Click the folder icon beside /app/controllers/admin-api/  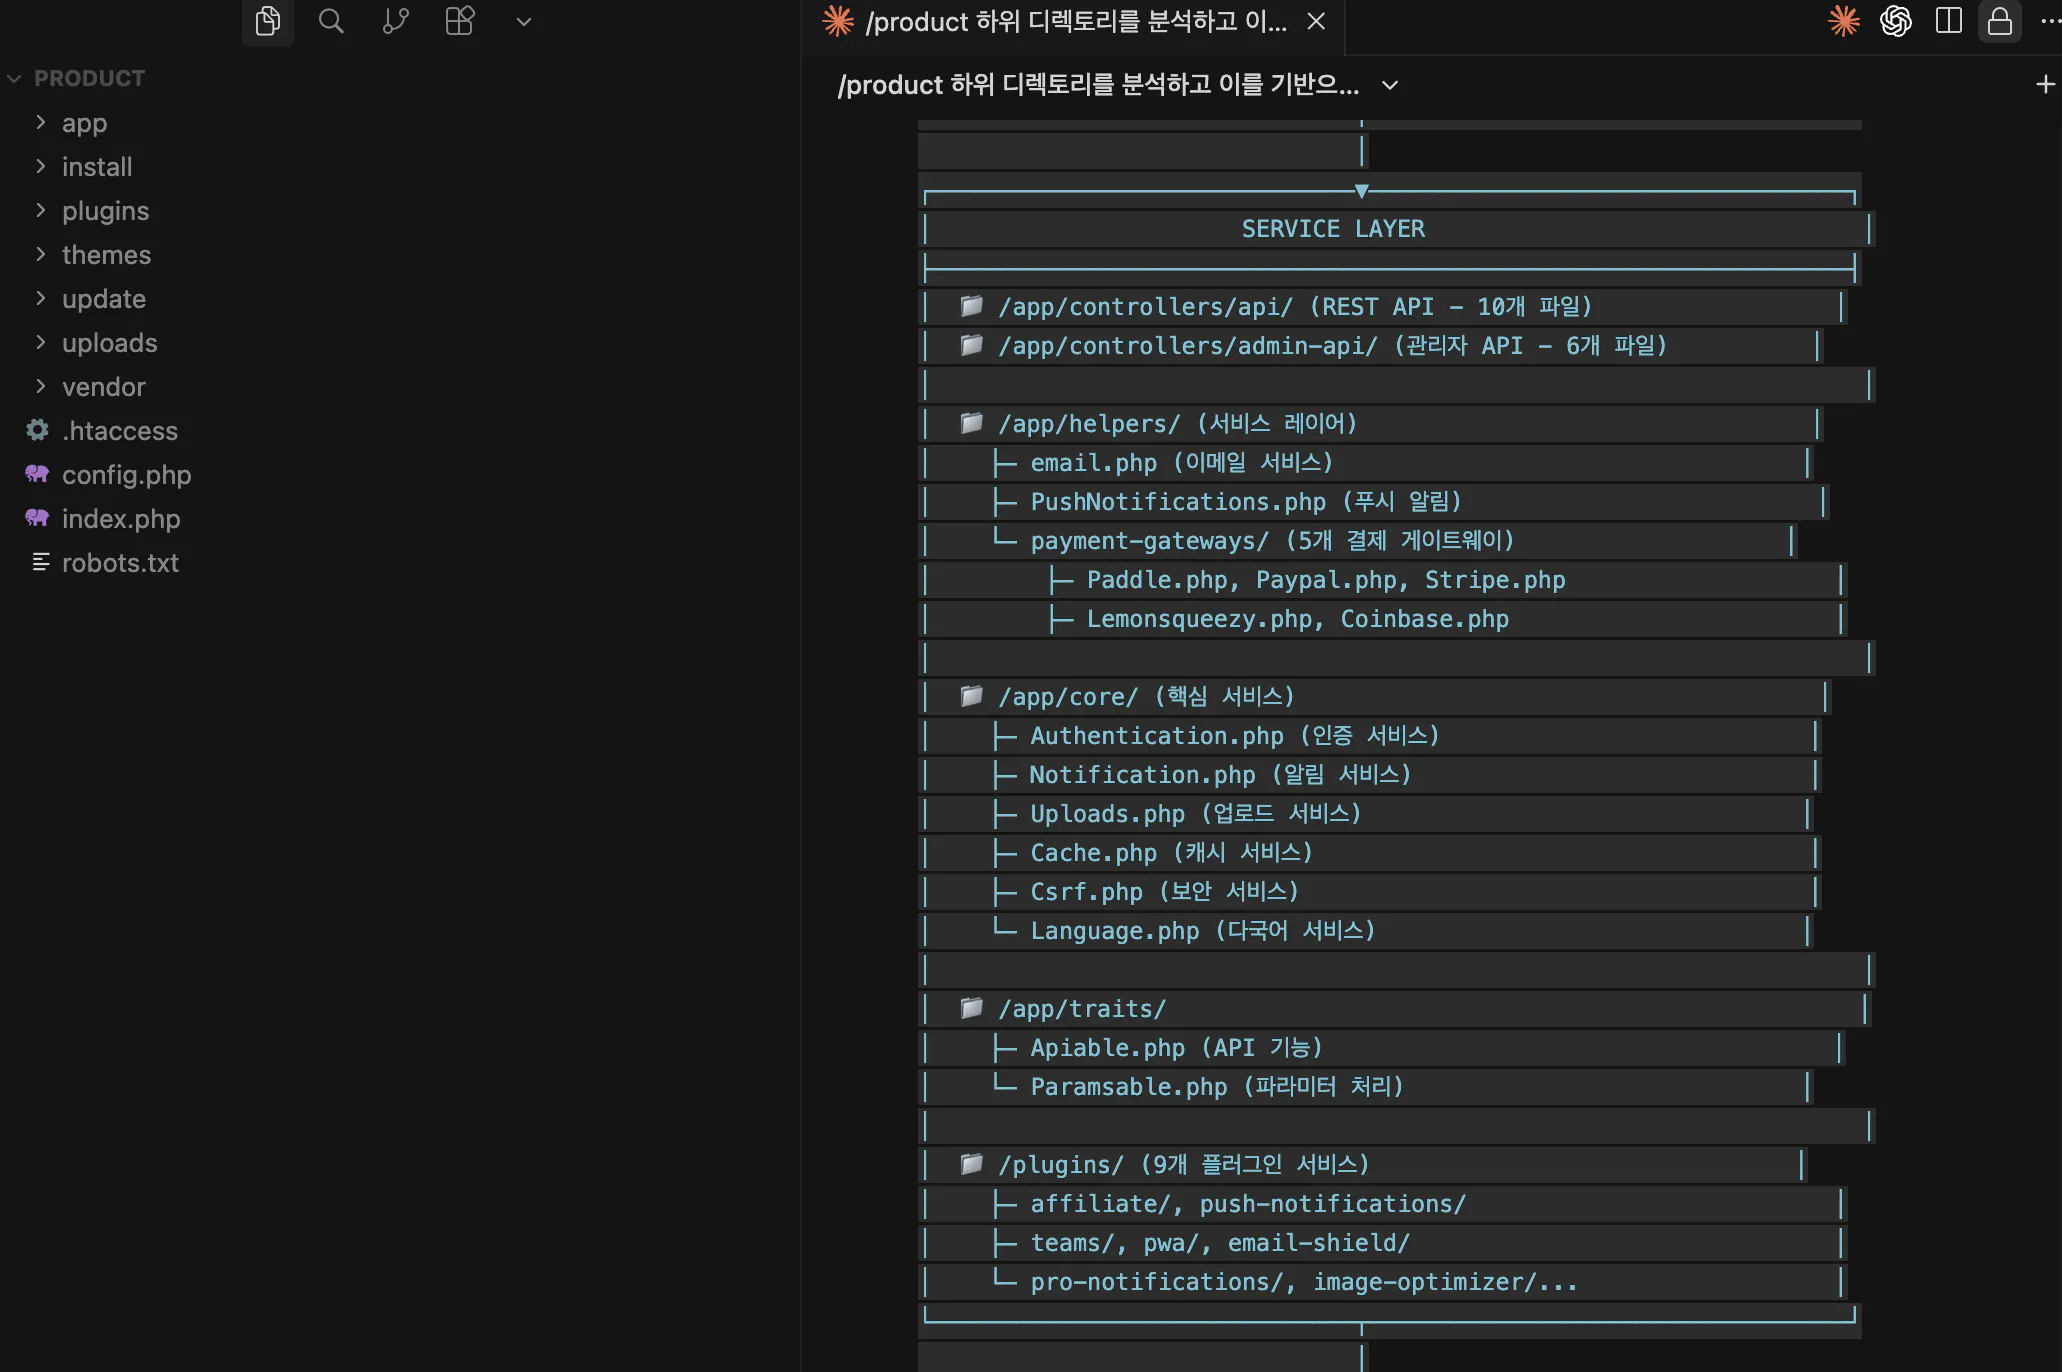coord(971,345)
